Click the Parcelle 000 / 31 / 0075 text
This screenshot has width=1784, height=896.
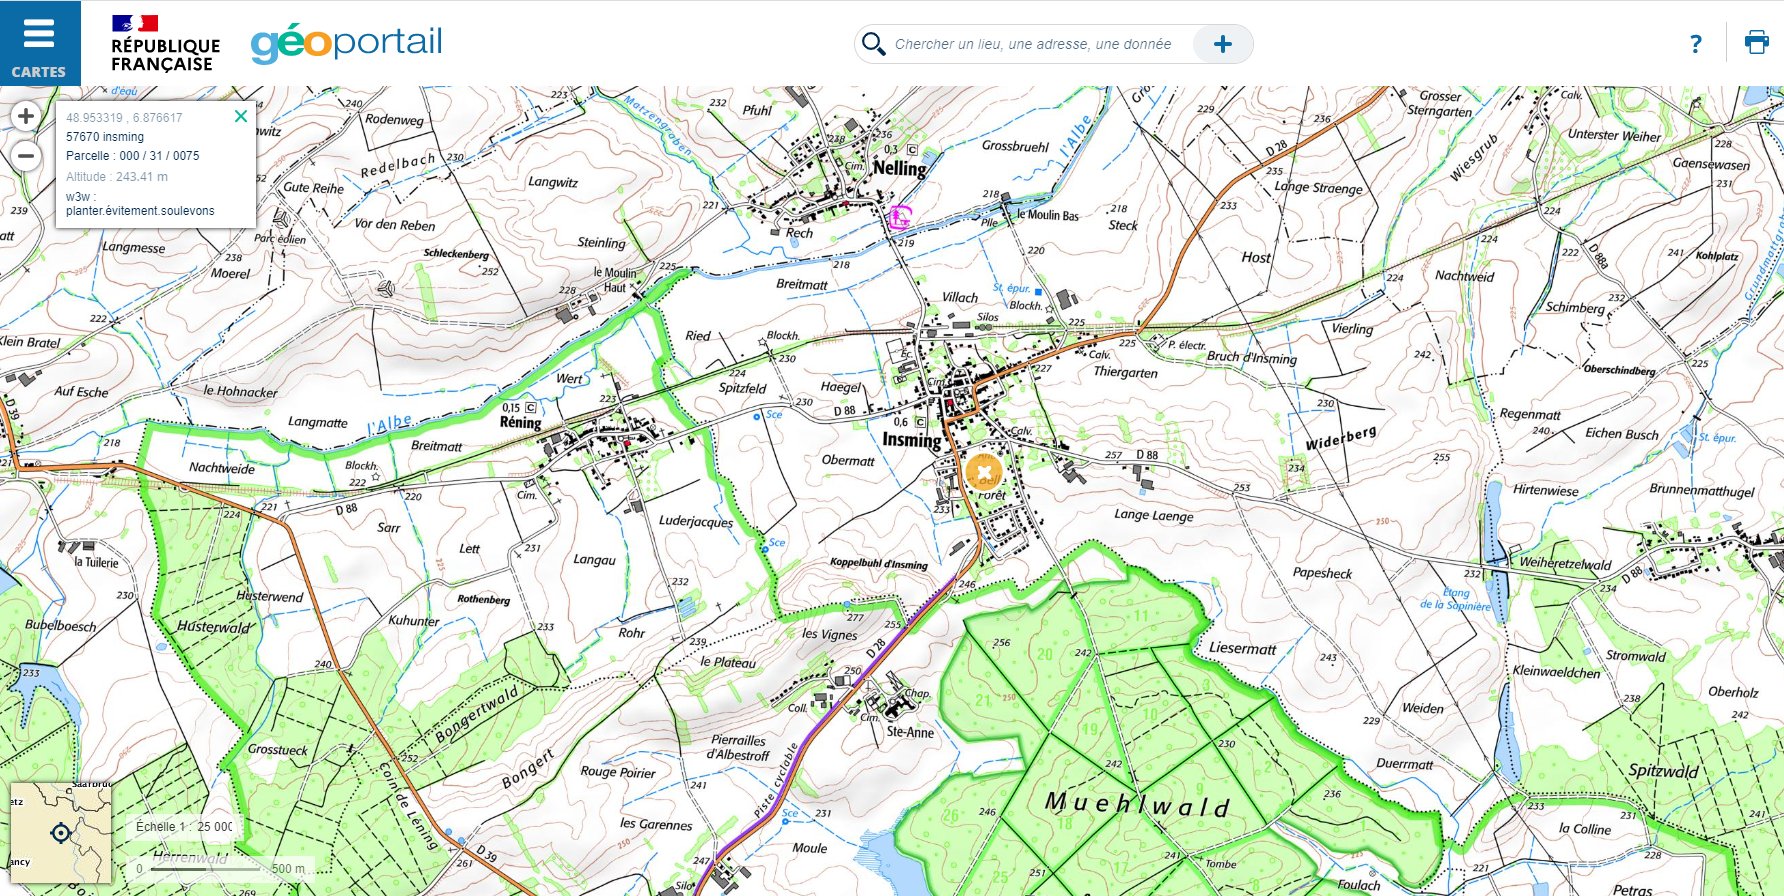click(132, 156)
